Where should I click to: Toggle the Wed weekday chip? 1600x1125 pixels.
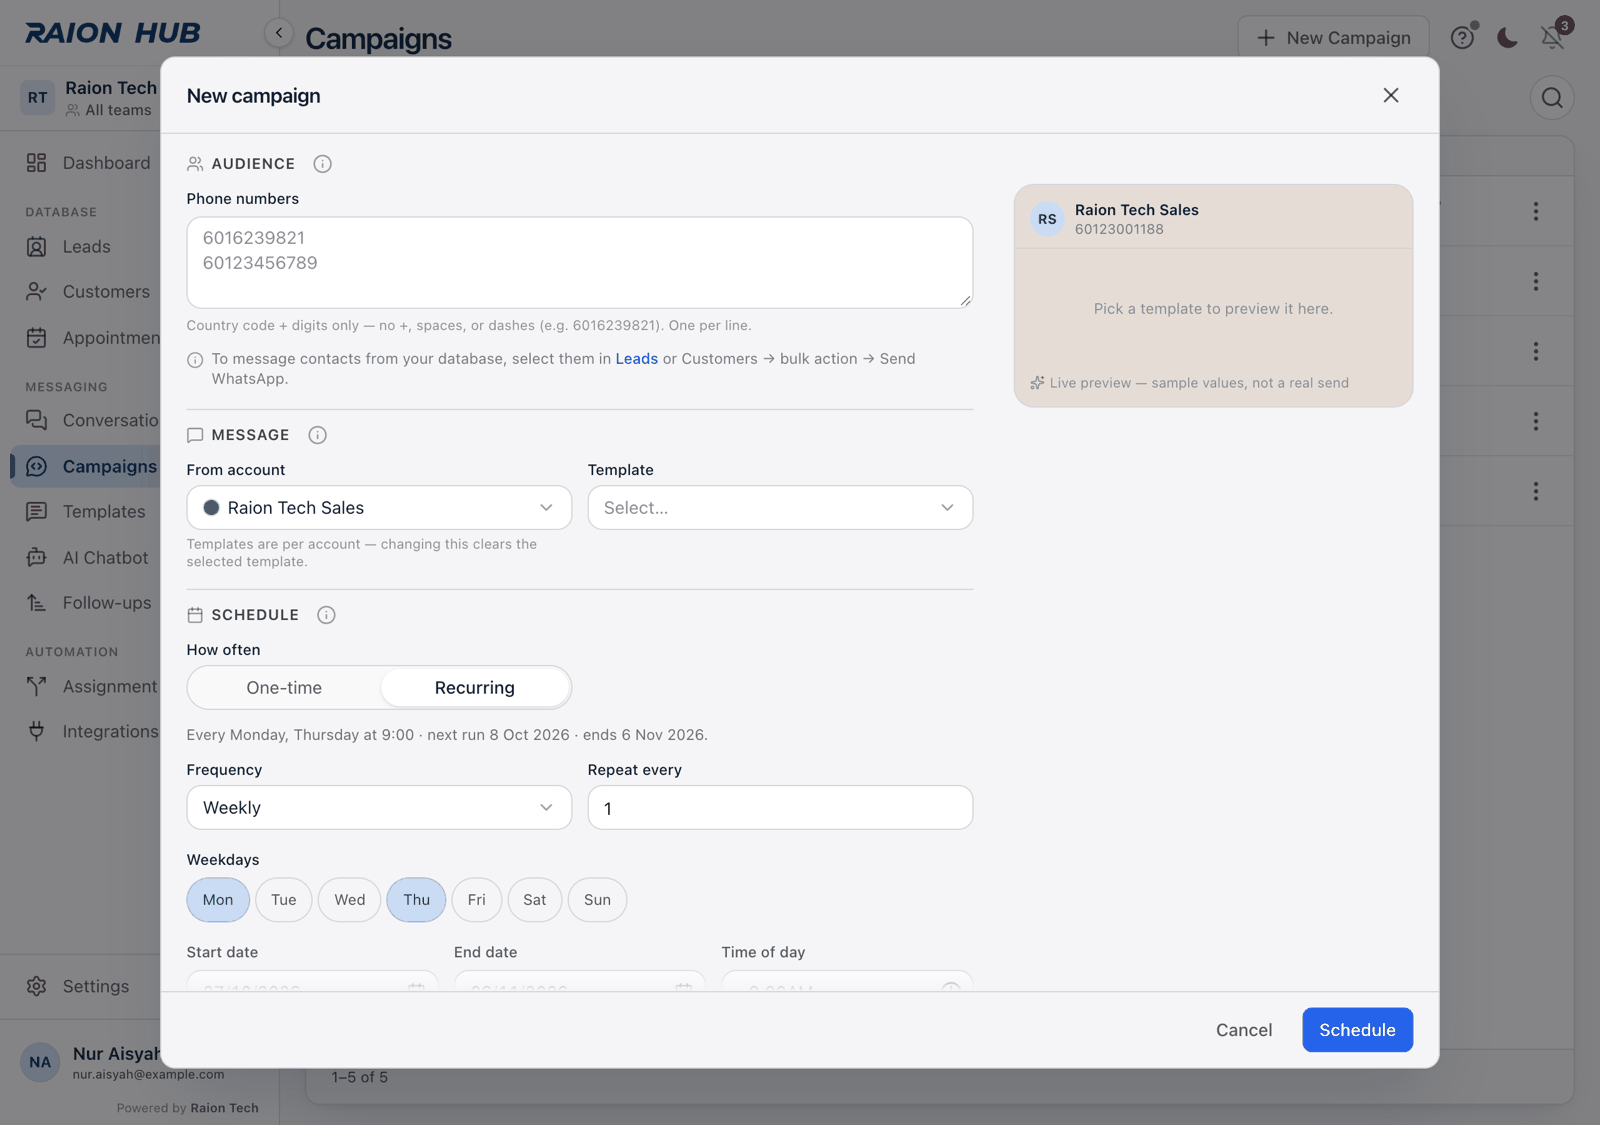[x=350, y=900]
